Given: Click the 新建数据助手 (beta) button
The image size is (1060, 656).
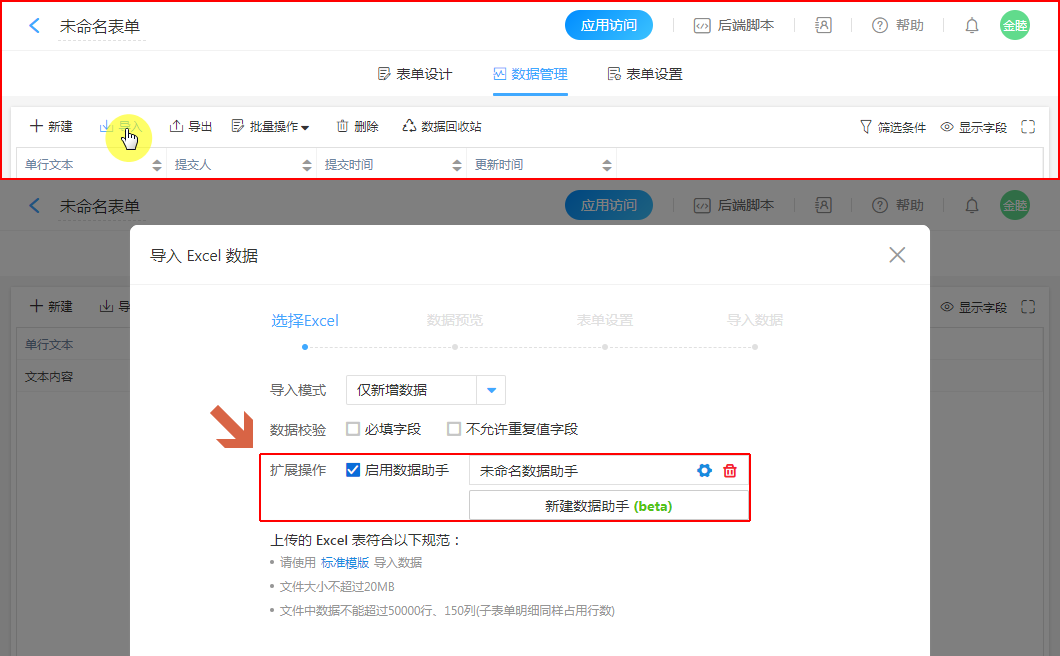Looking at the screenshot, I should coord(608,506).
